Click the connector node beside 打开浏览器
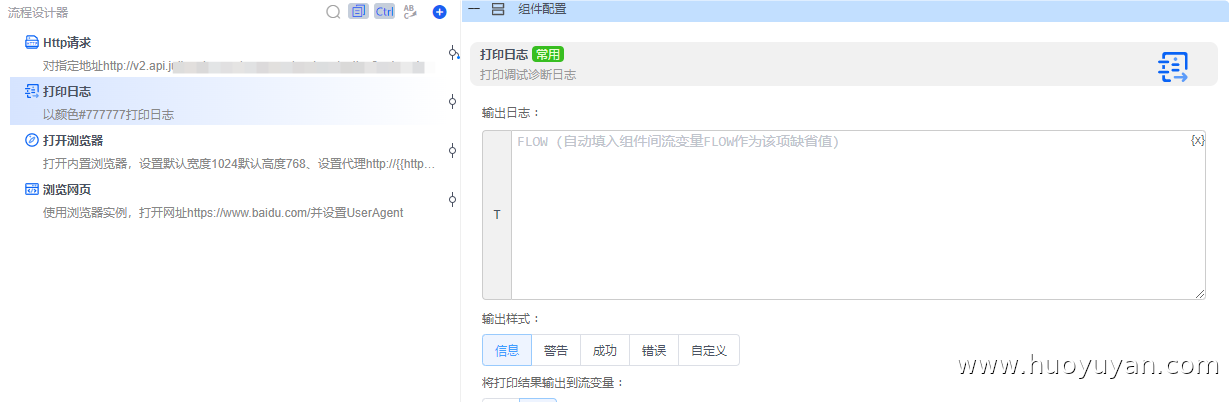The width and height of the screenshot is (1229, 402). click(x=453, y=150)
